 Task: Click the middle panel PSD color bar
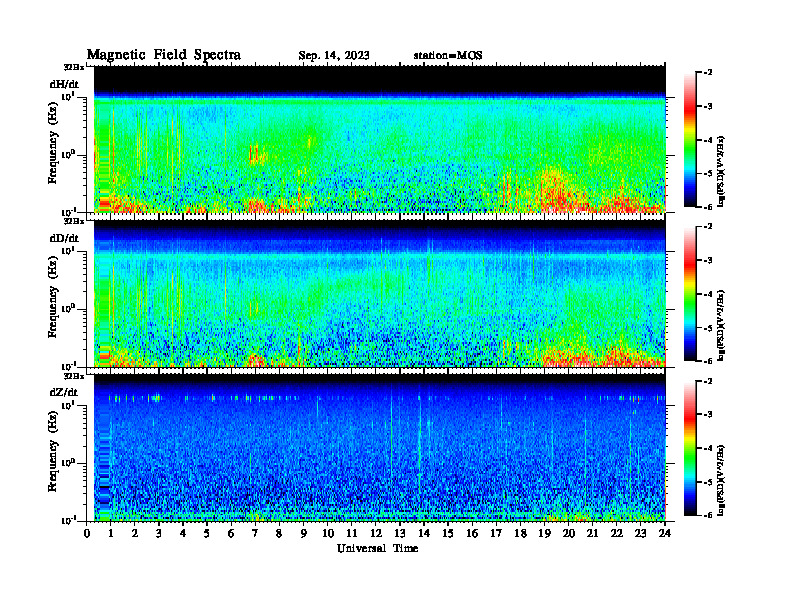pos(690,293)
